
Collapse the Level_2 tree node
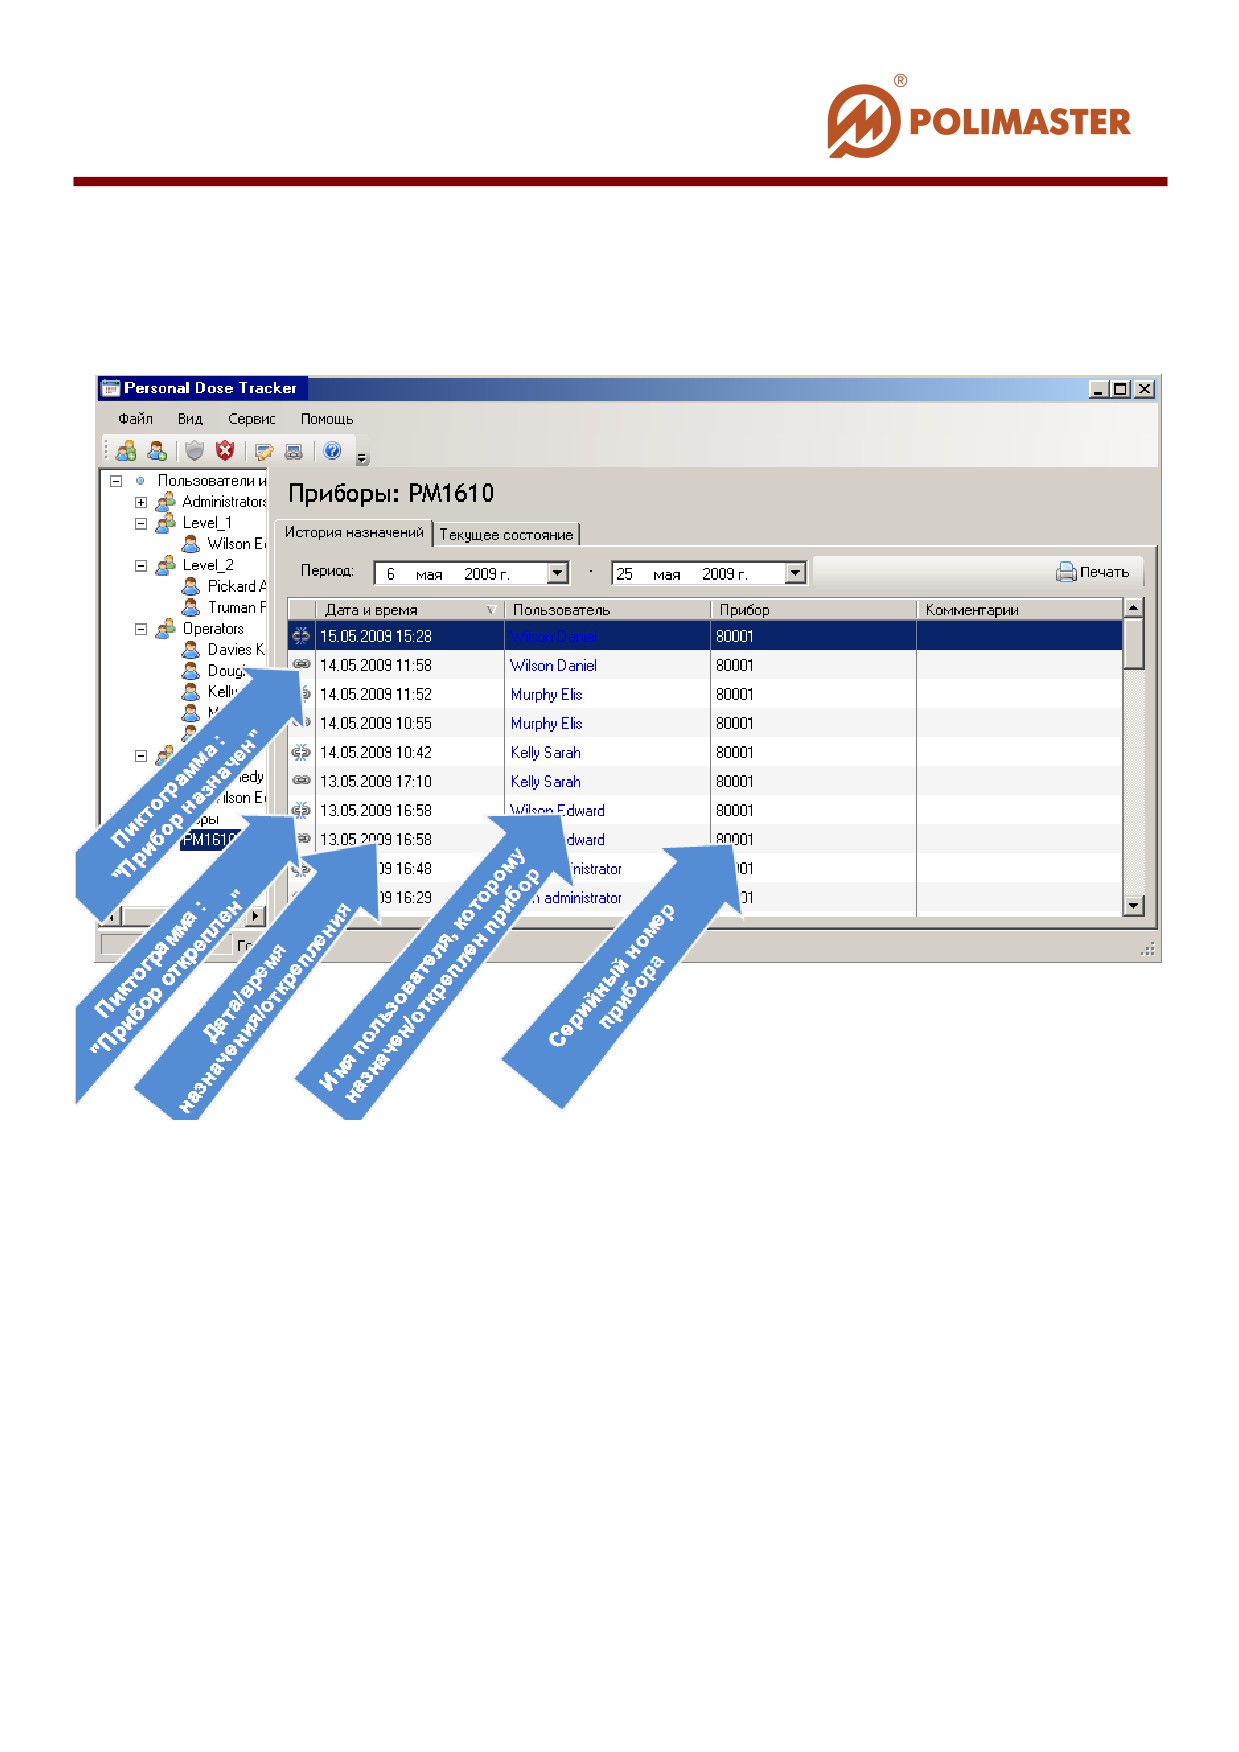point(141,566)
